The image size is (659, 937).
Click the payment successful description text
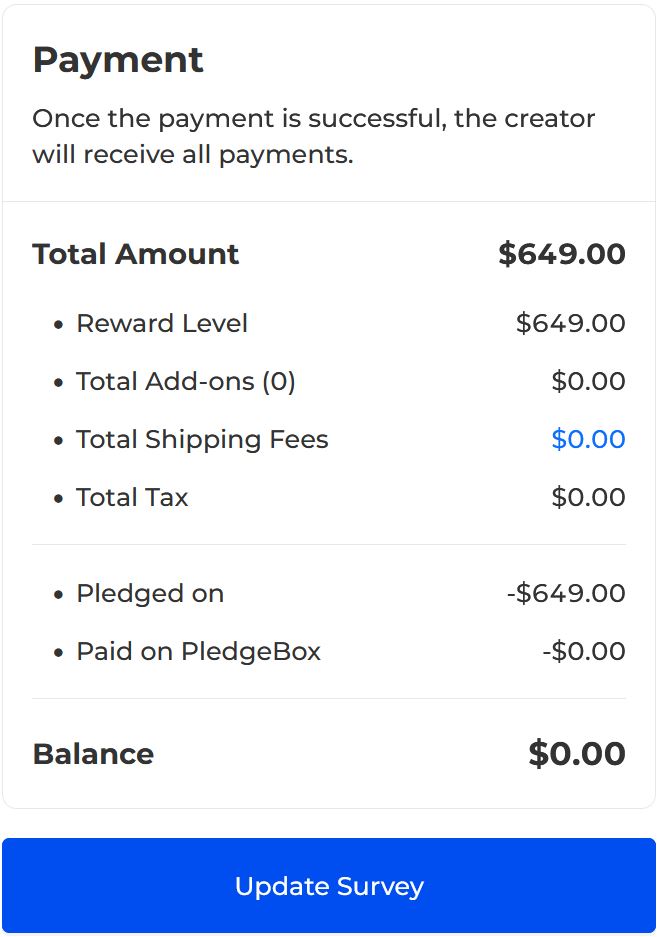pyautogui.click(x=313, y=136)
